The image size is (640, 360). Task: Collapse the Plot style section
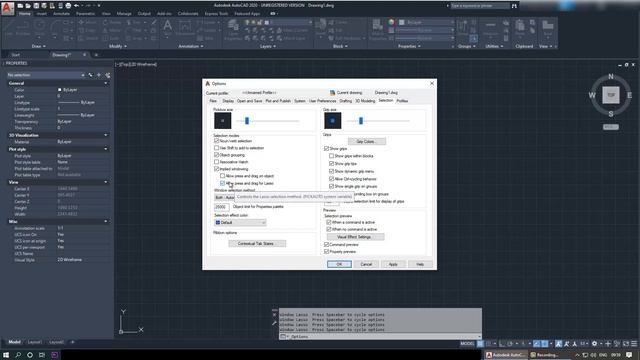tap(106, 149)
